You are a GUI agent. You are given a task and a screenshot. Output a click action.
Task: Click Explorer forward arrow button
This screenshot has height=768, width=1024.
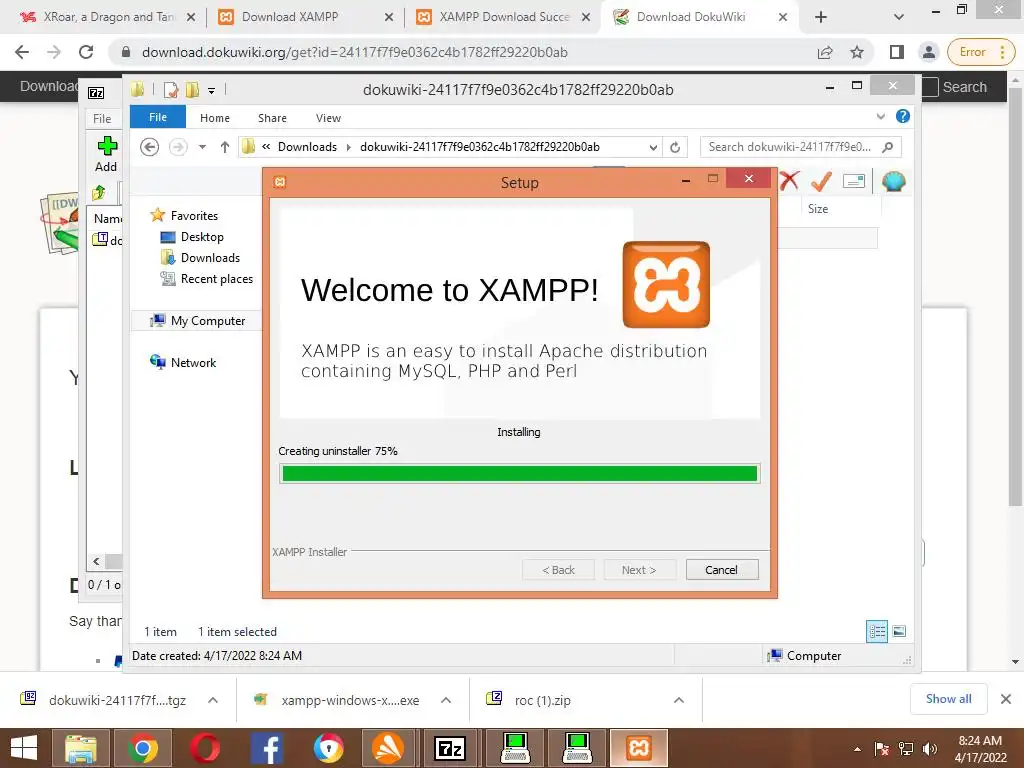pyautogui.click(x=178, y=147)
